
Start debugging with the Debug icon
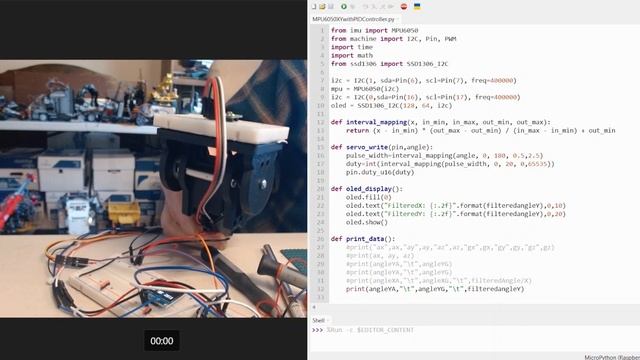pyautogui.click(x=353, y=7)
